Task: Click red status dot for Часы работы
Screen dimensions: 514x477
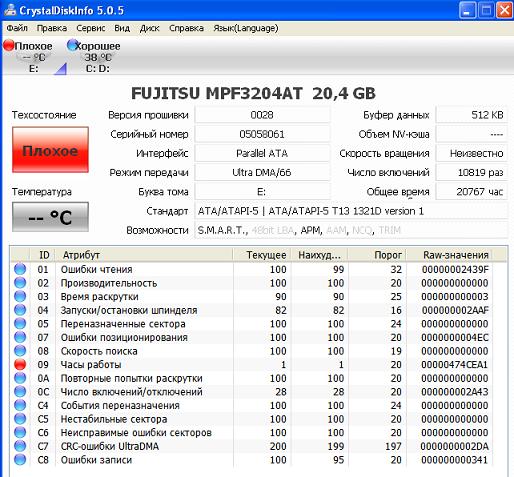Action: pos(20,364)
